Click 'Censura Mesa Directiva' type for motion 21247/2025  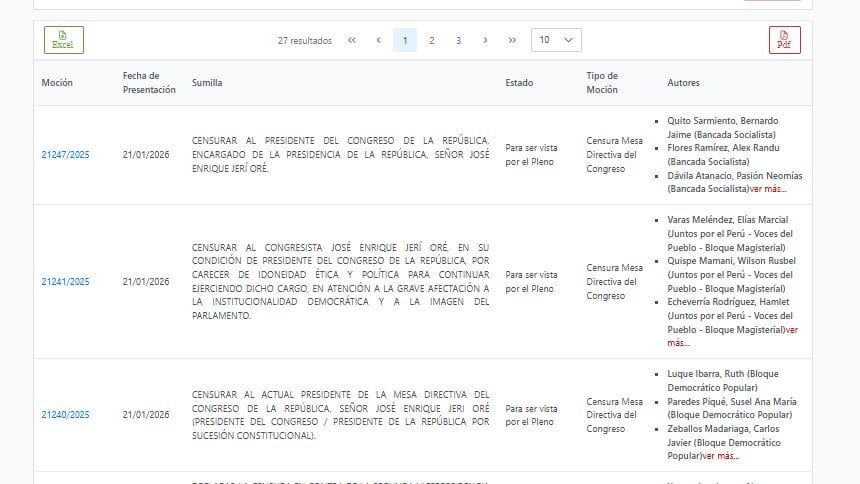click(614, 155)
